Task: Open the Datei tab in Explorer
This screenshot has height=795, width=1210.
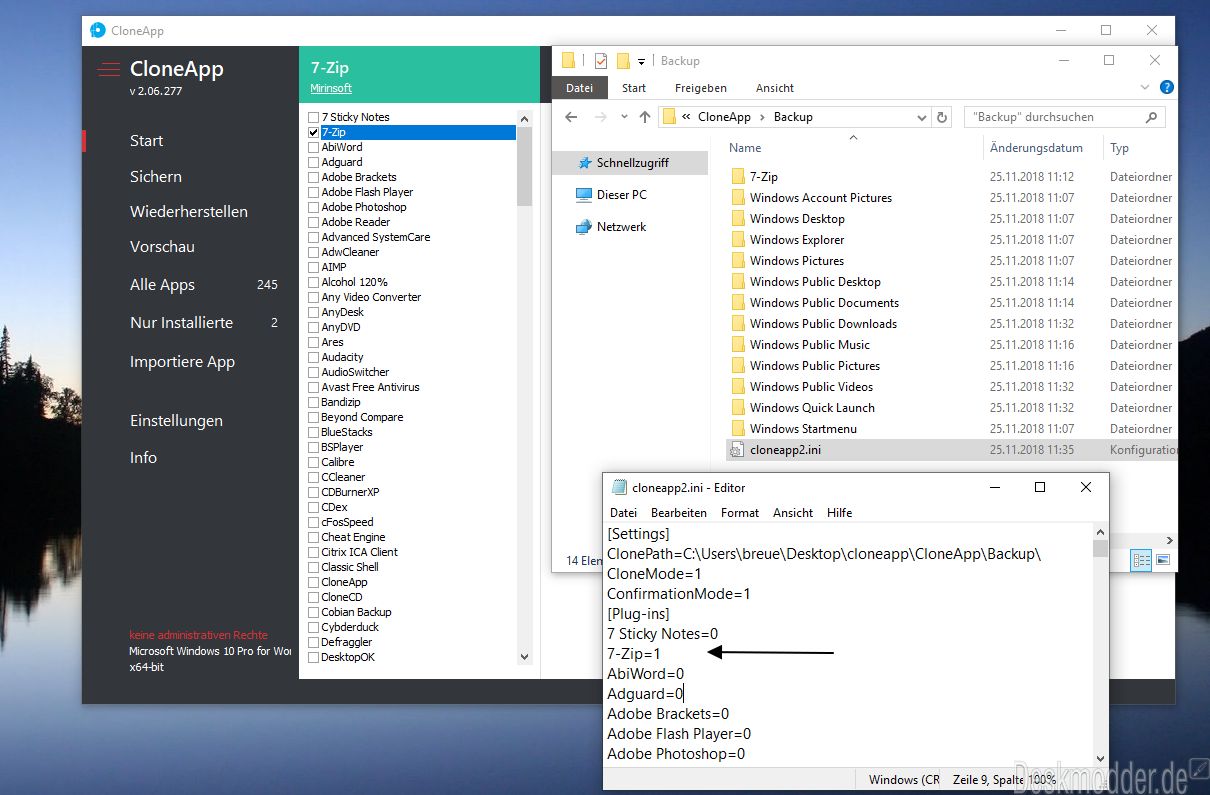Action: coord(580,88)
